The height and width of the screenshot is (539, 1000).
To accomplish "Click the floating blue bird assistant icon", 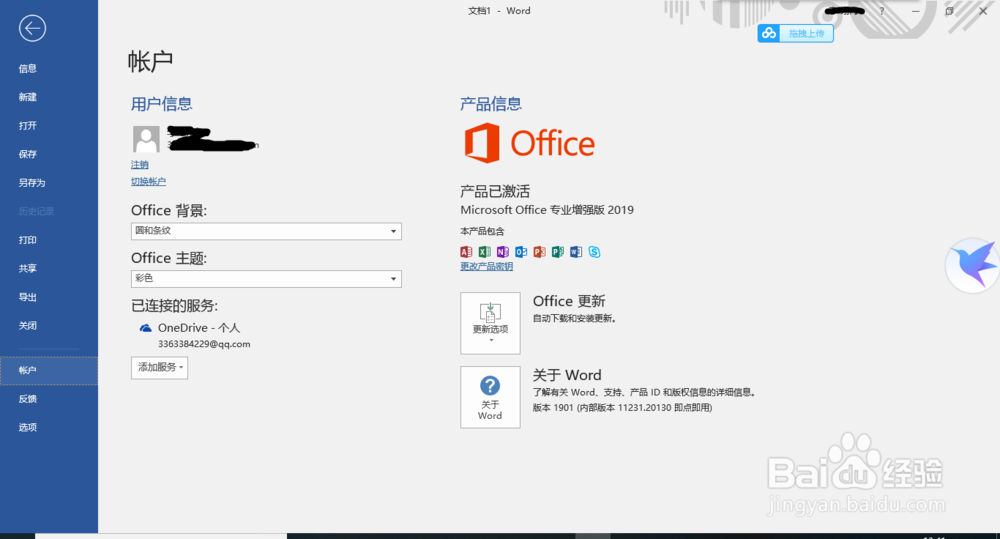I will [973, 265].
